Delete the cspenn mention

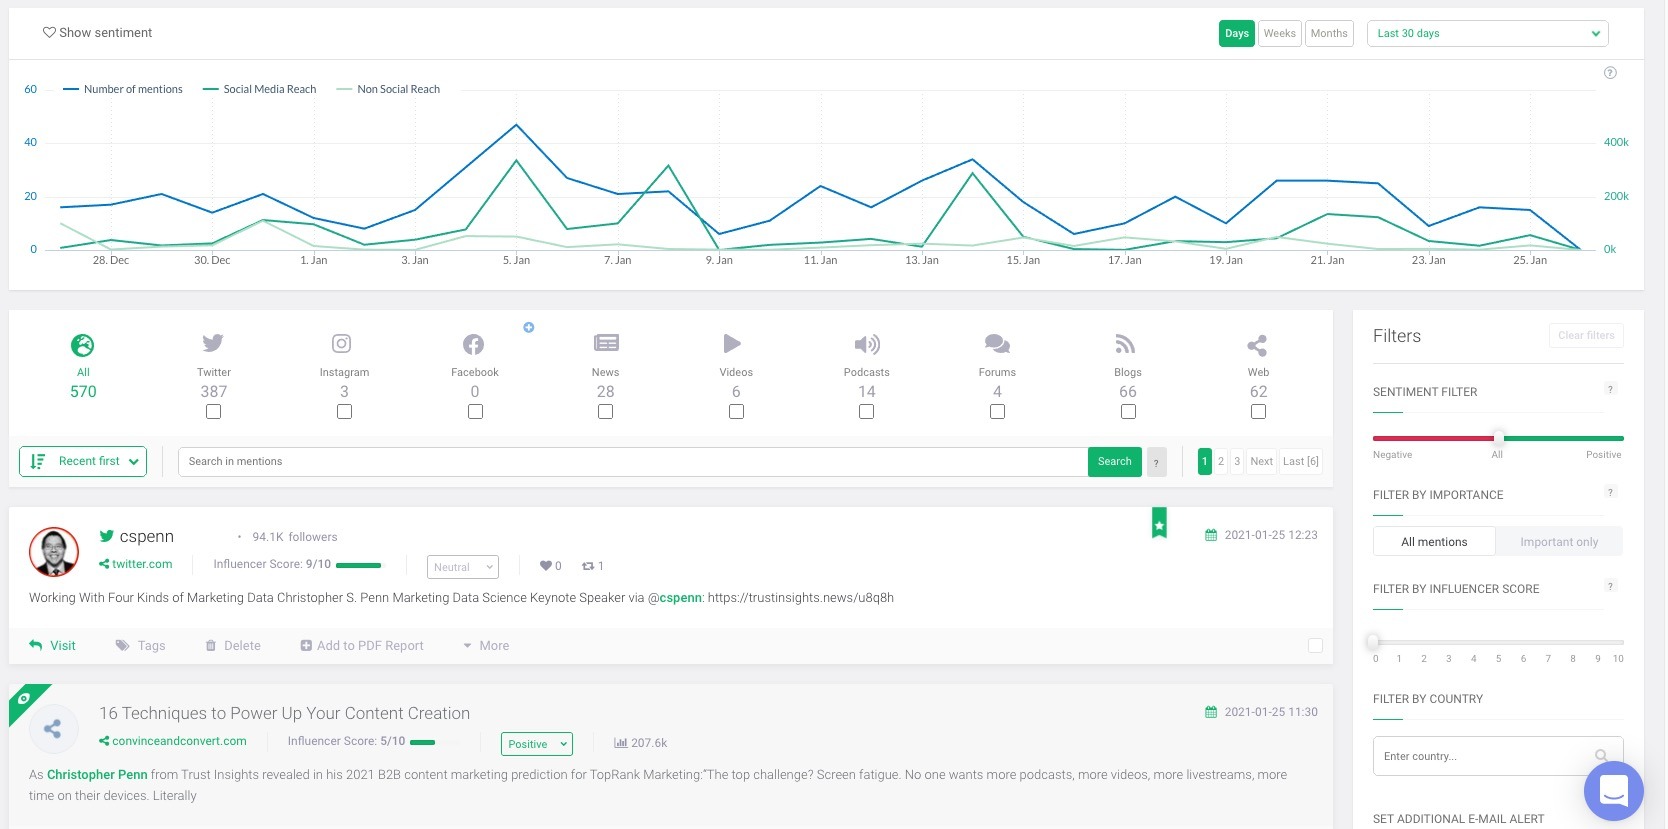coord(233,646)
